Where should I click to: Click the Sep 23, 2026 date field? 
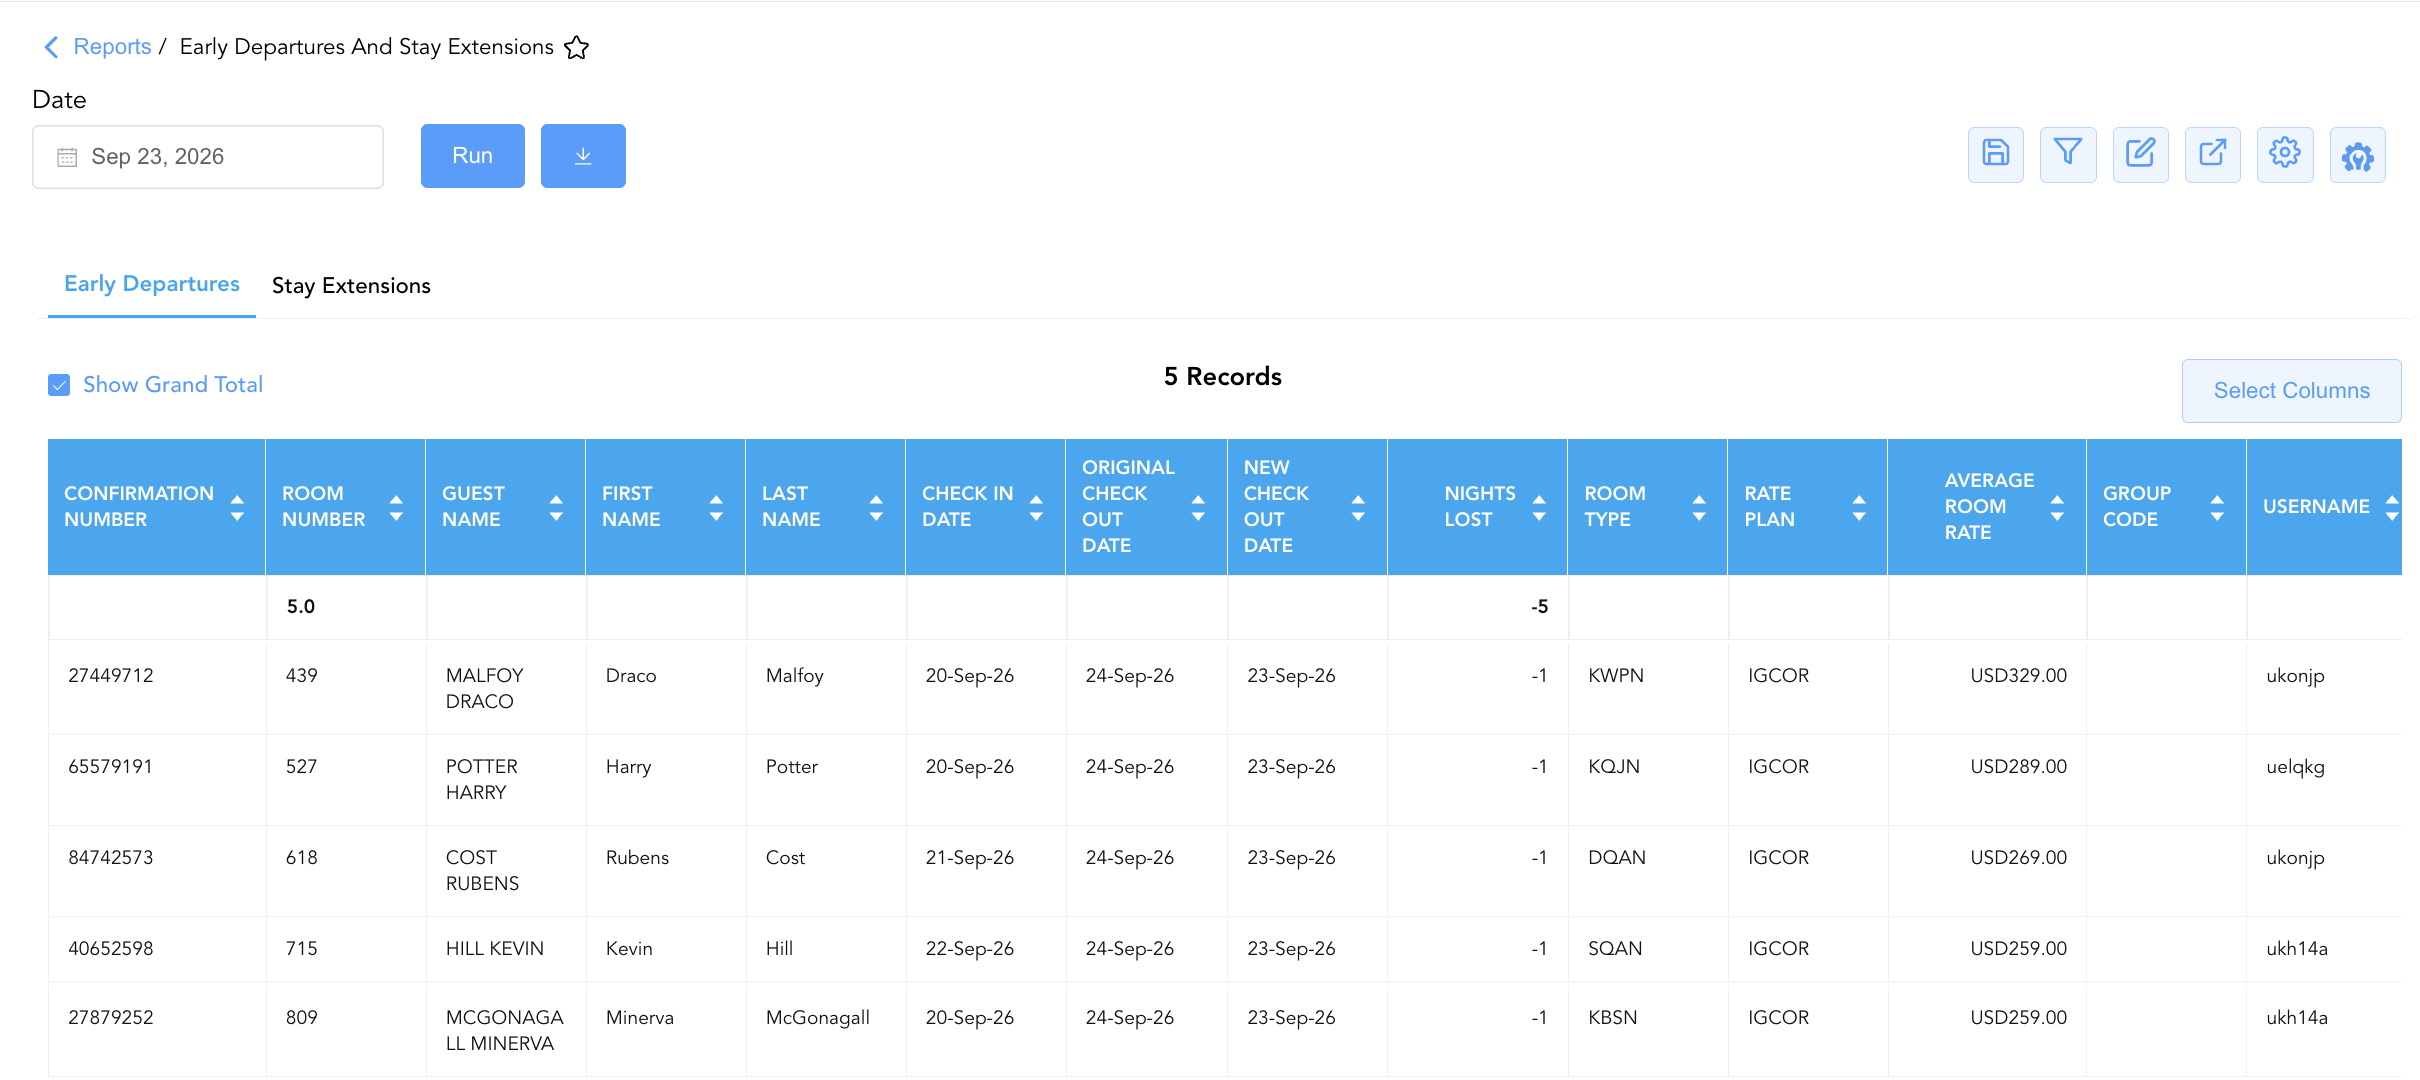208,157
